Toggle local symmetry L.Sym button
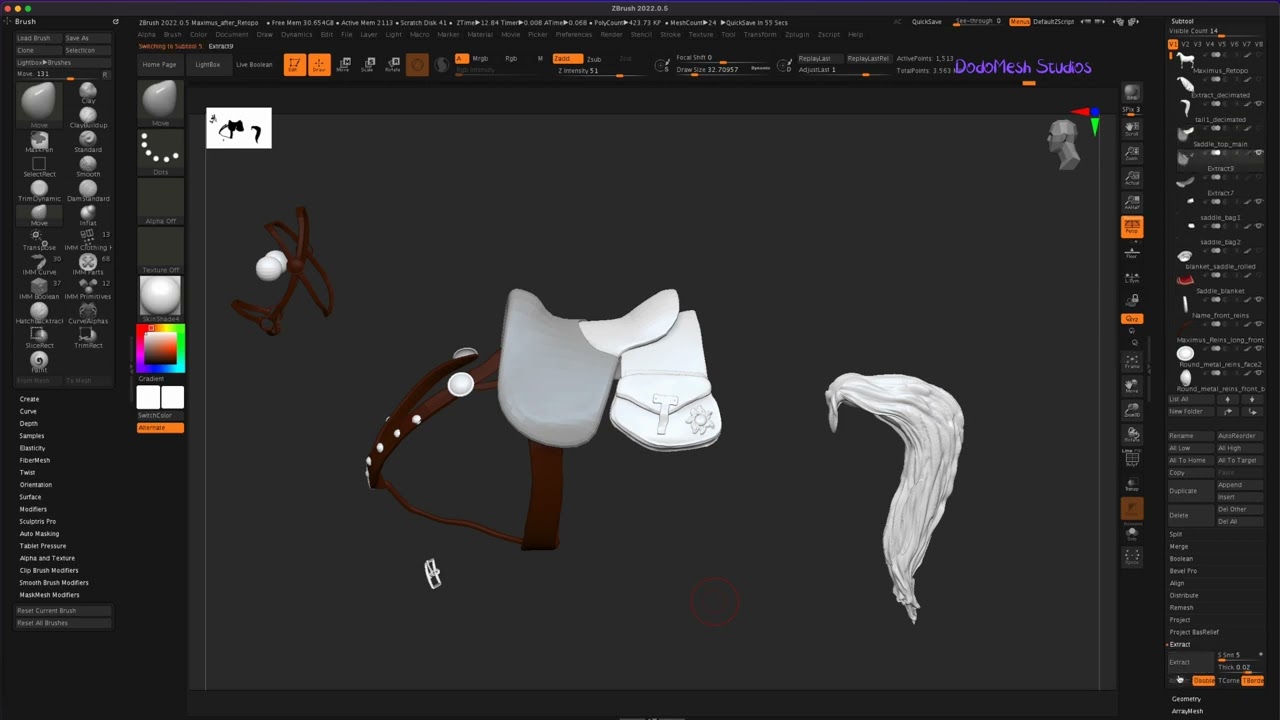 click(1132, 277)
